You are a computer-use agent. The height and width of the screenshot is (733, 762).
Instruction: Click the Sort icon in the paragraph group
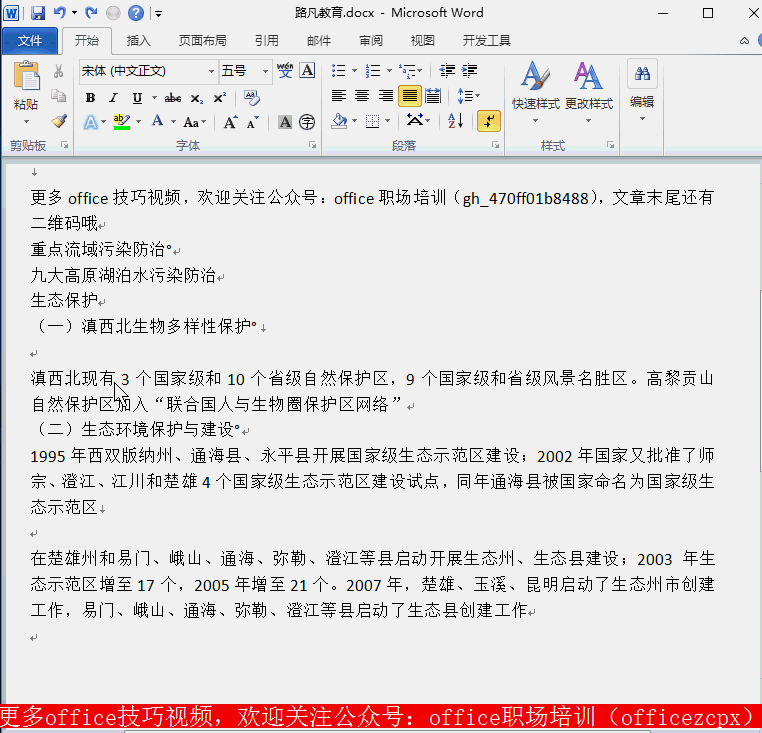pos(455,121)
